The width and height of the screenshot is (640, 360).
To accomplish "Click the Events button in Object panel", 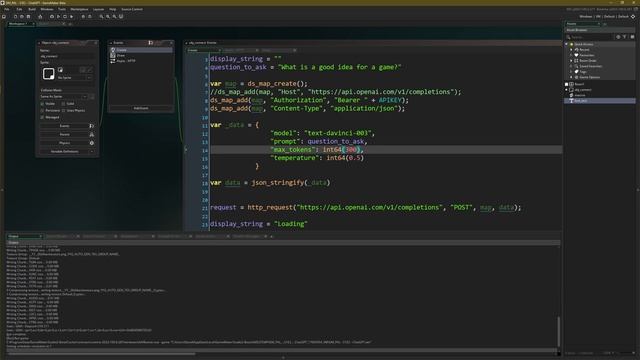I will 67,126.
